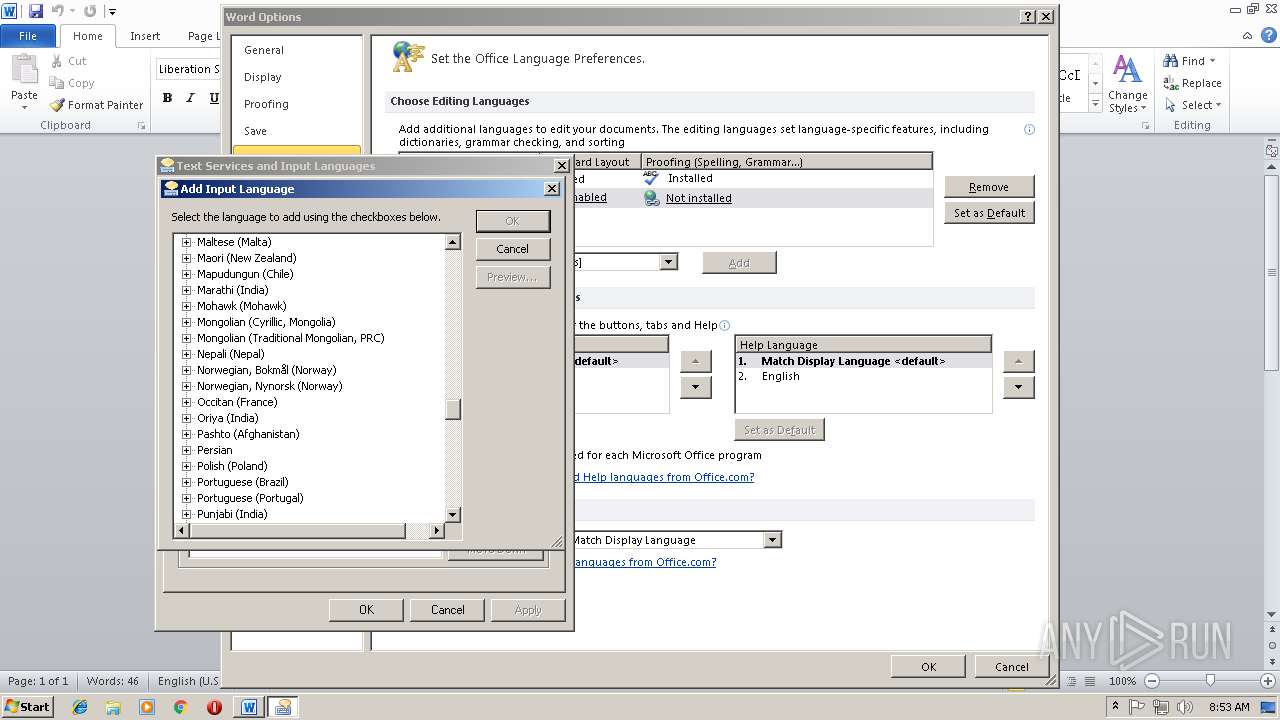Image resolution: width=1280 pixels, height=720 pixels.
Task: Open Match Display Language dropdown
Action: click(772, 540)
